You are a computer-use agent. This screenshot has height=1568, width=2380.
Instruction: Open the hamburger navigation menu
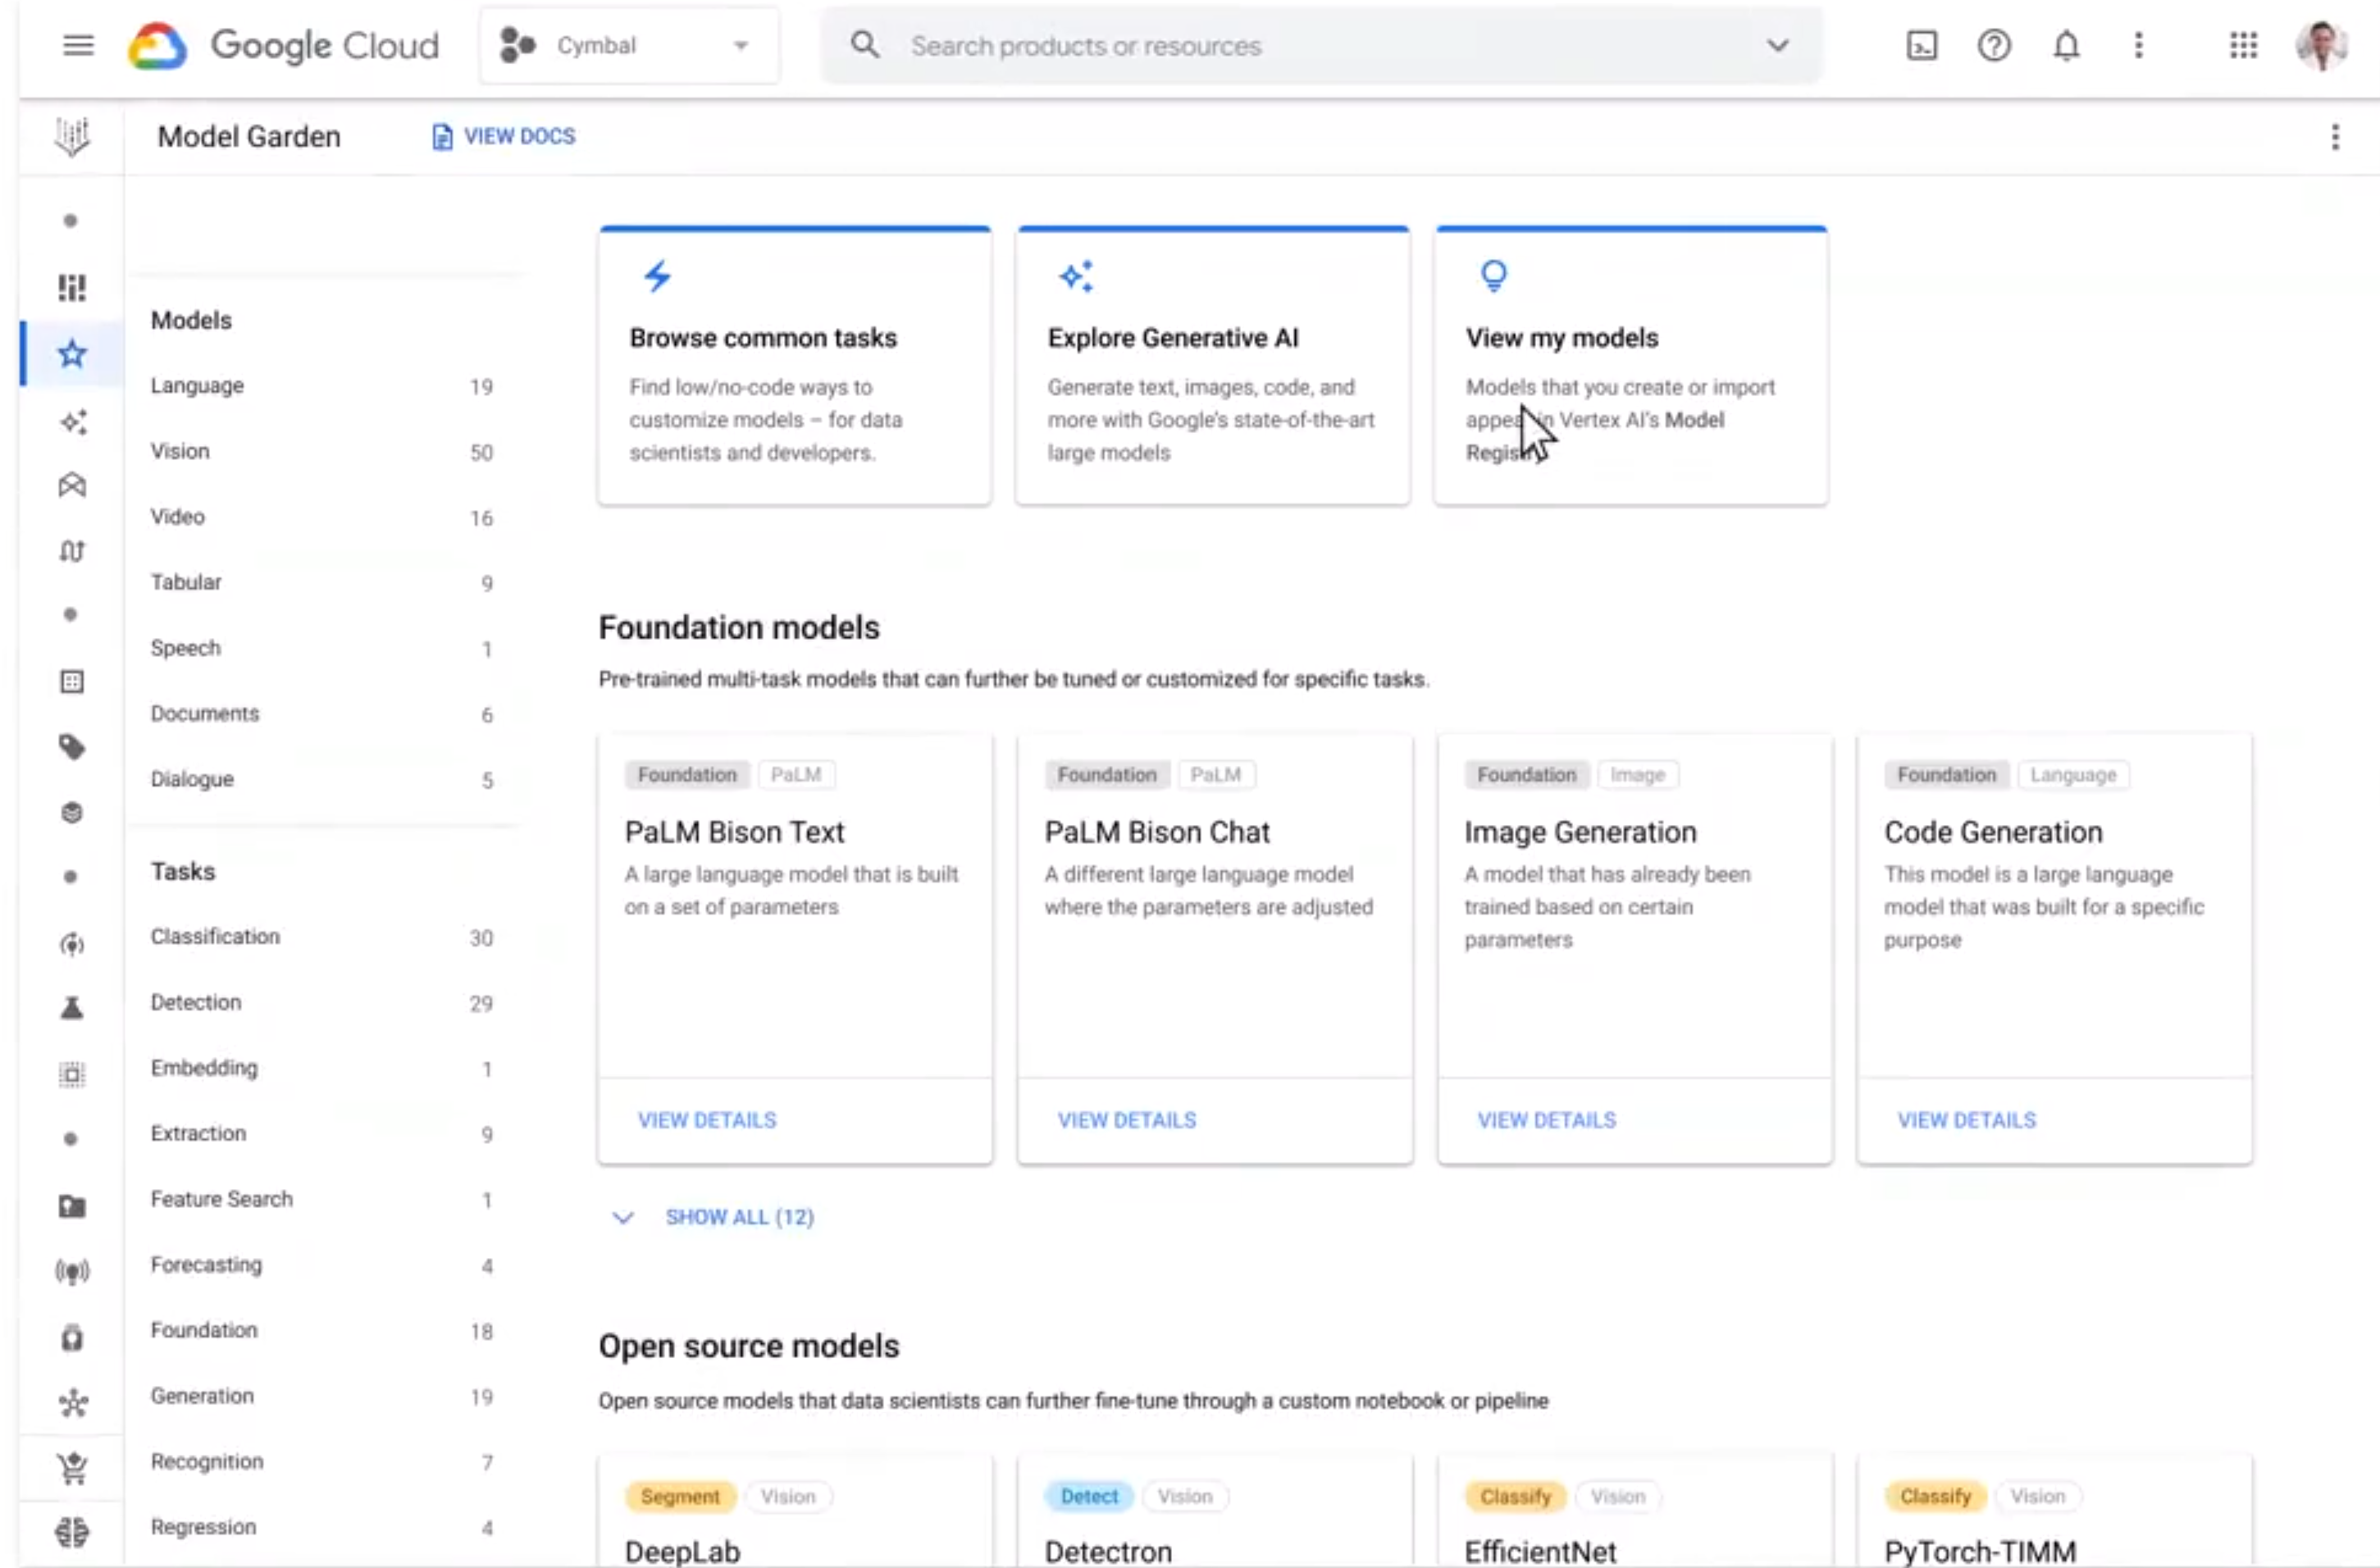(78, 46)
